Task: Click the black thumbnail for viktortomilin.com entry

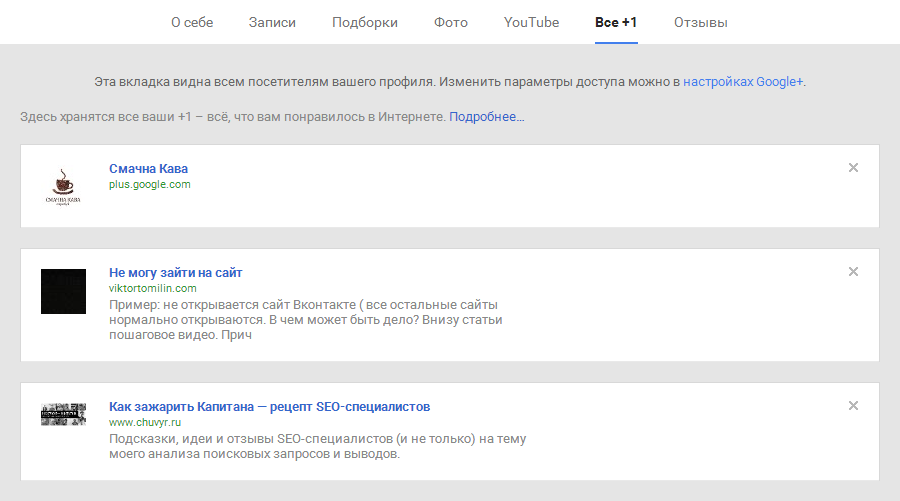Action: pyautogui.click(x=63, y=291)
